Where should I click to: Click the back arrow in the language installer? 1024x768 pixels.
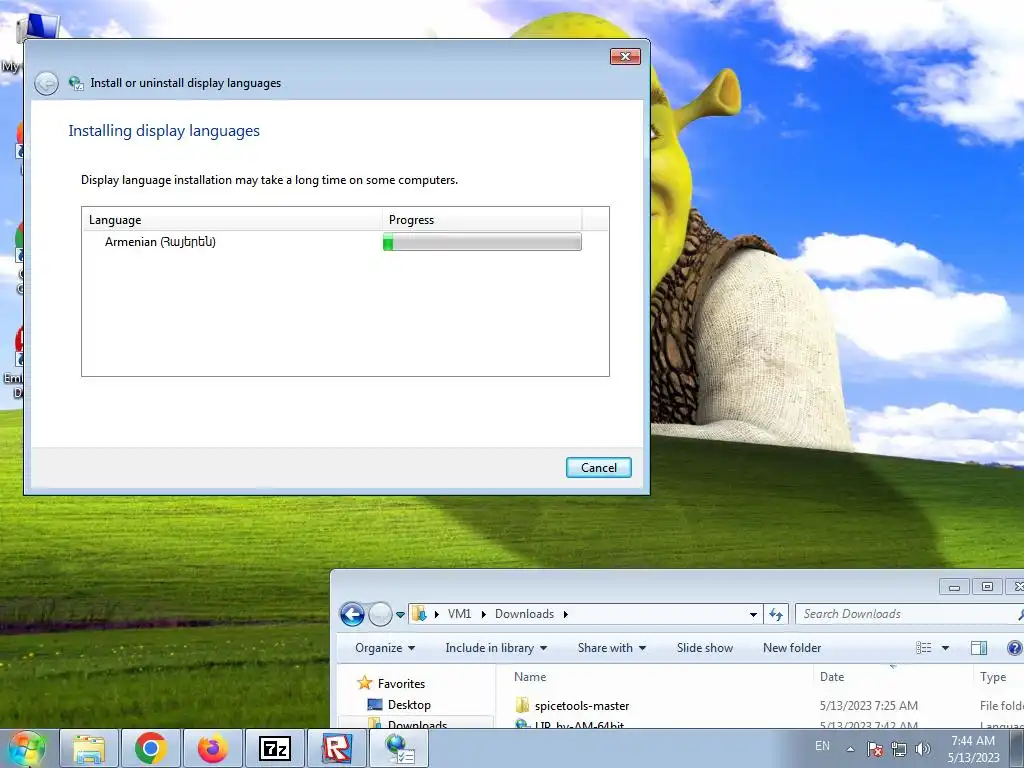[x=46, y=84]
